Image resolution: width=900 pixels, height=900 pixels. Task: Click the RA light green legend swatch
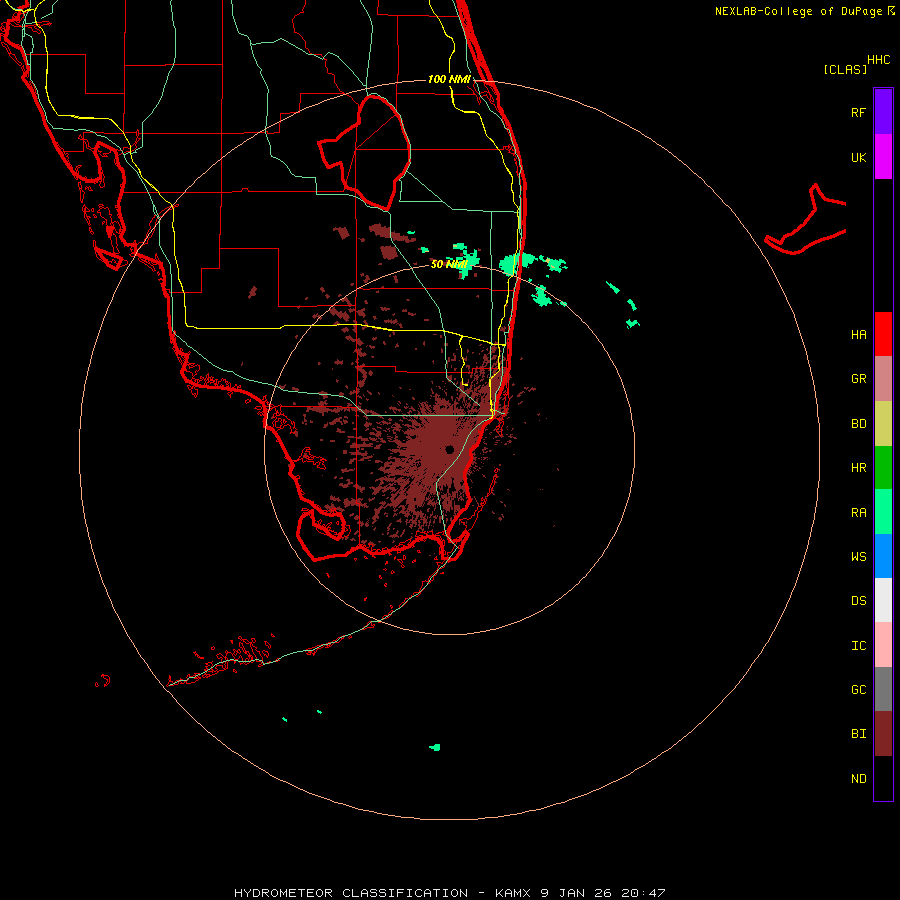(883, 512)
